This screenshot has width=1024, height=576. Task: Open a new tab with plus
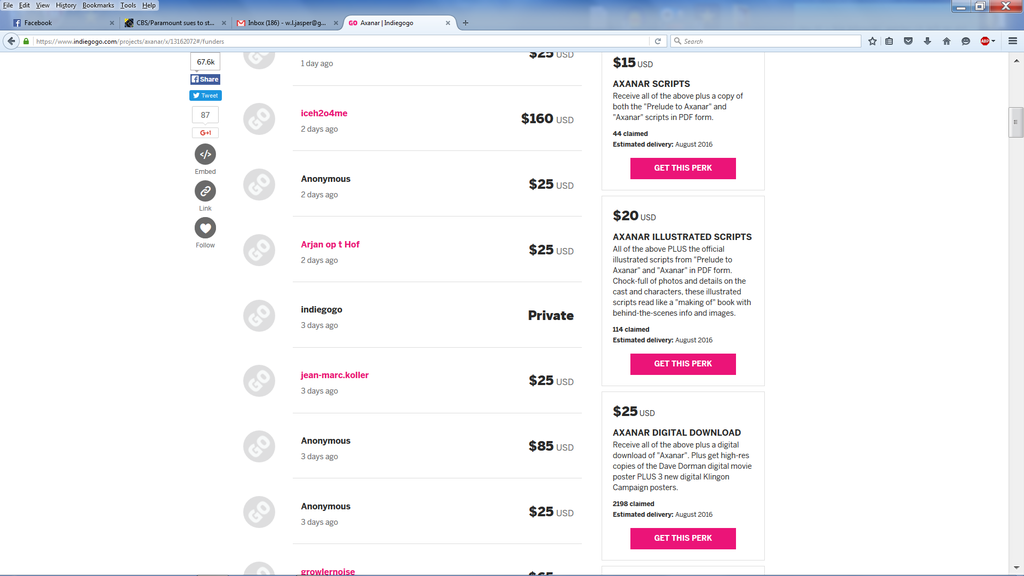pyautogui.click(x=466, y=23)
